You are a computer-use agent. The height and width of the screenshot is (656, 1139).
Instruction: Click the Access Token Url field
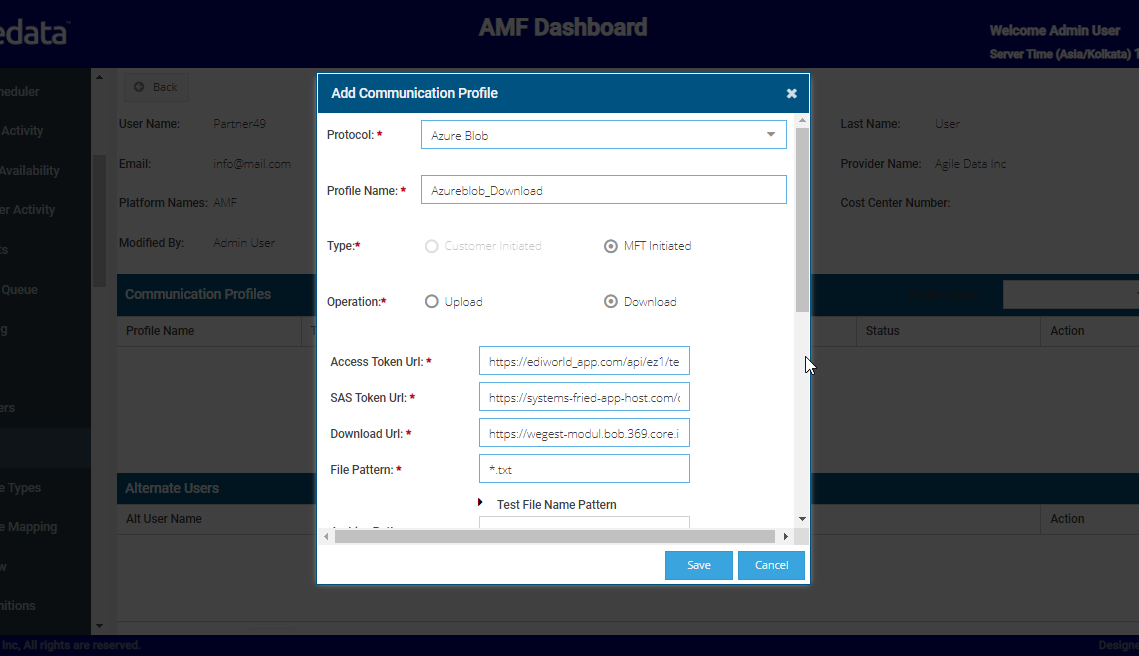coord(584,362)
